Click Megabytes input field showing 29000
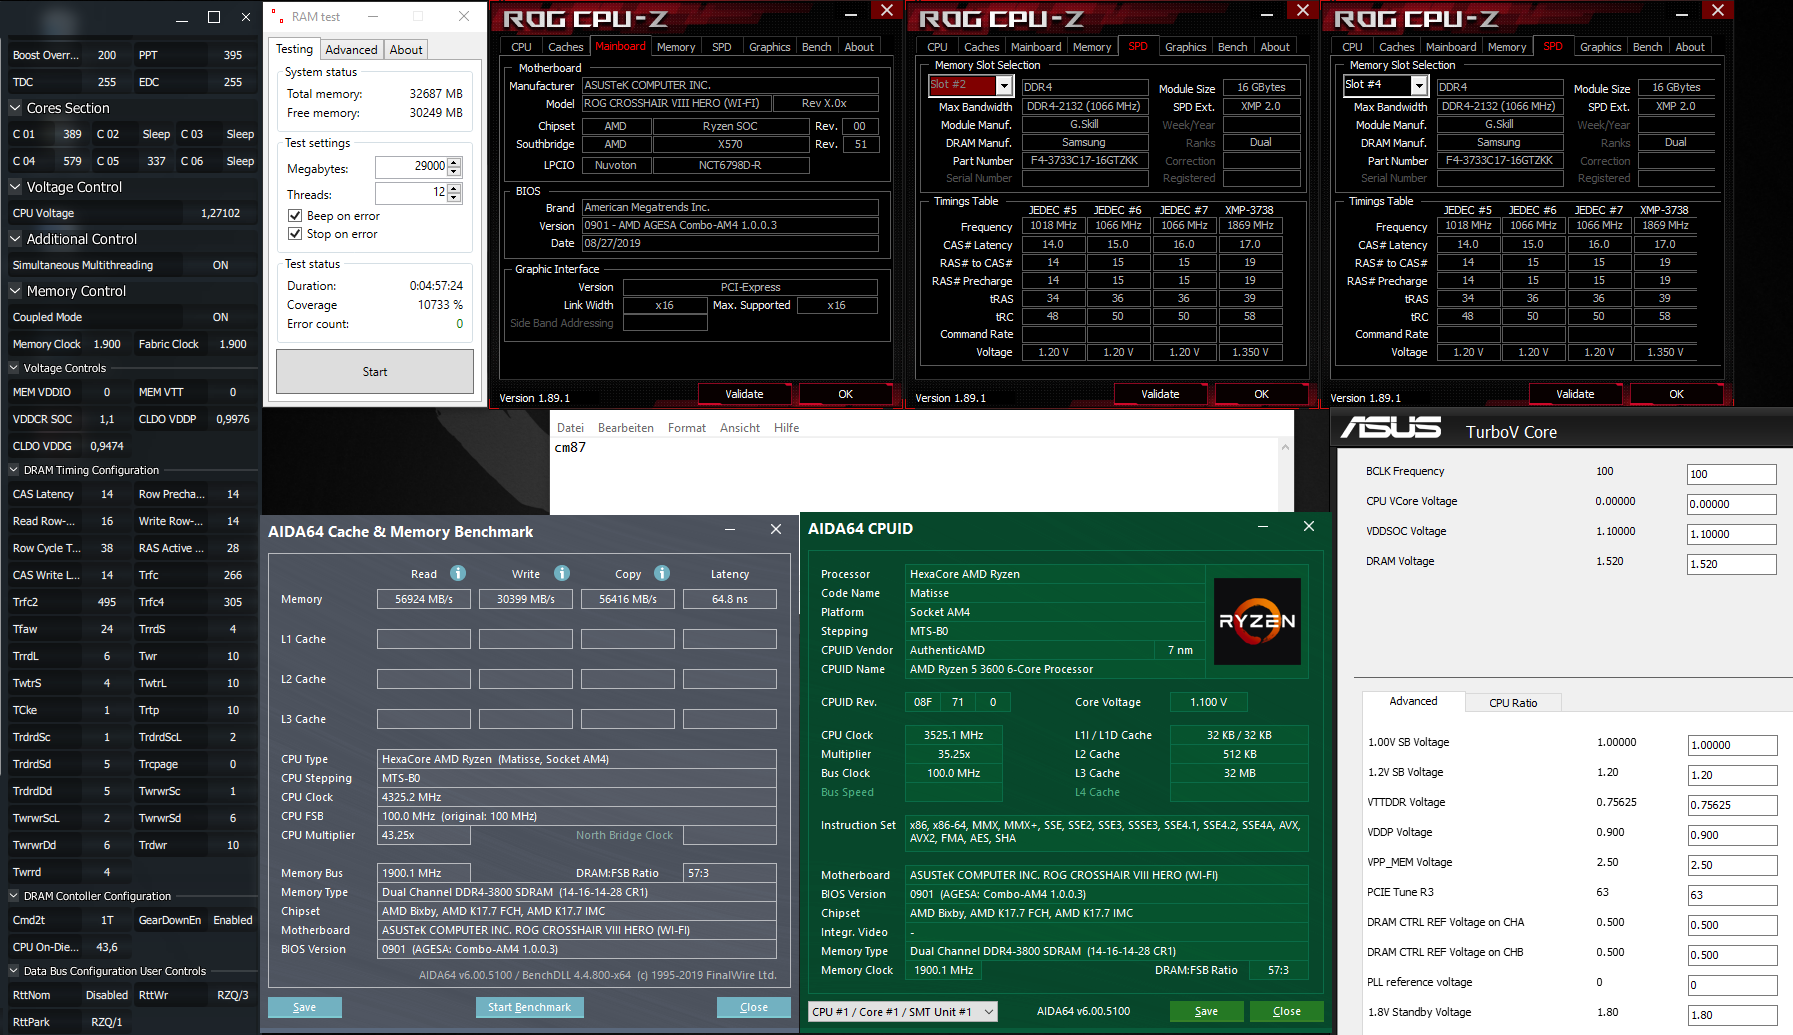The image size is (1793, 1035). [411, 166]
